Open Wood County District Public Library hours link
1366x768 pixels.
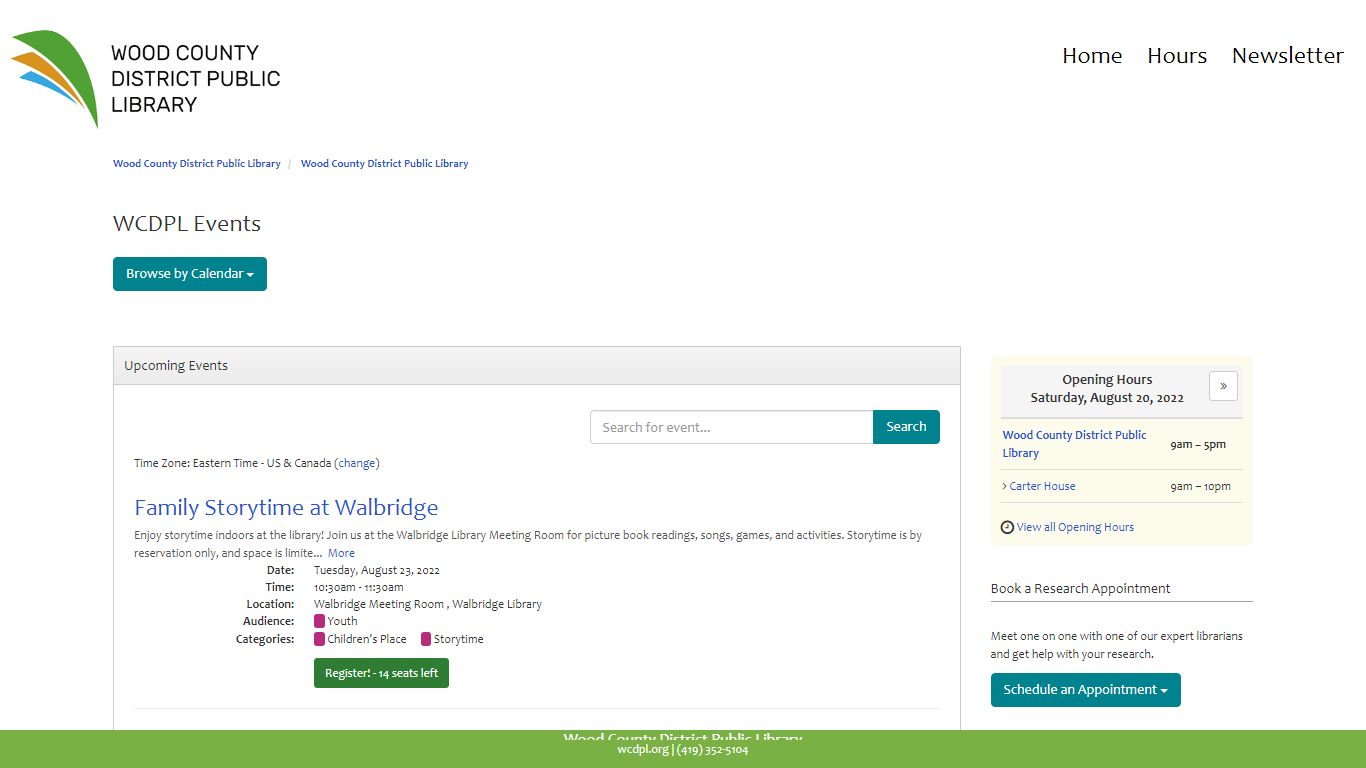point(1075,444)
